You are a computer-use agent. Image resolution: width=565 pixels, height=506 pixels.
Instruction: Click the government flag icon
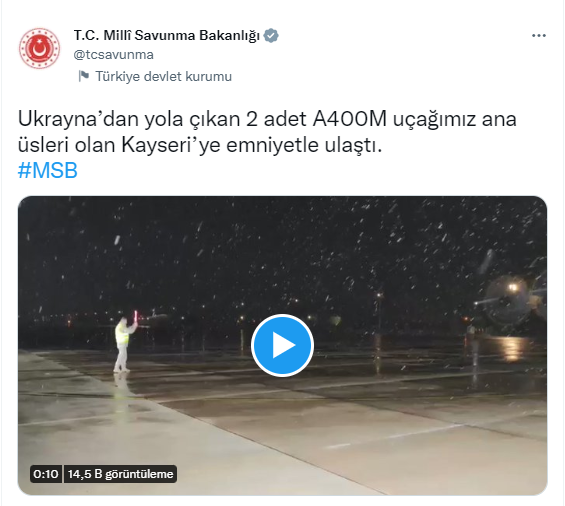[x=84, y=76]
